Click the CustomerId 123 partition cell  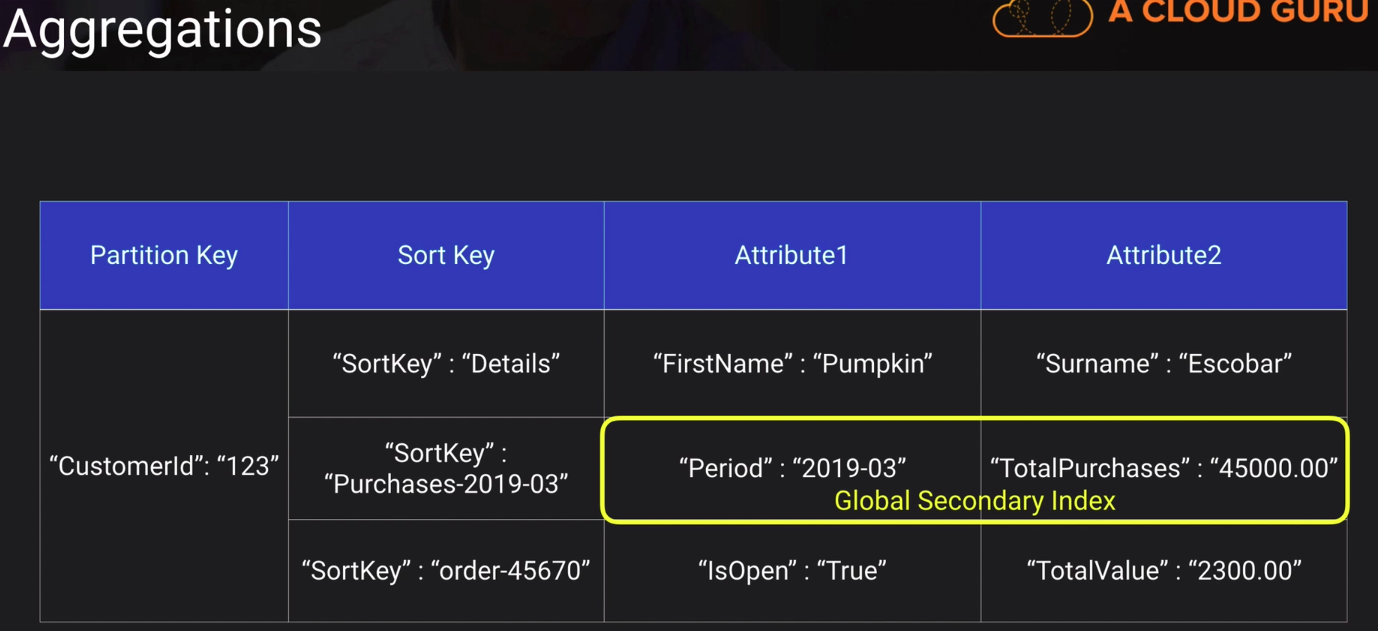[164, 465]
